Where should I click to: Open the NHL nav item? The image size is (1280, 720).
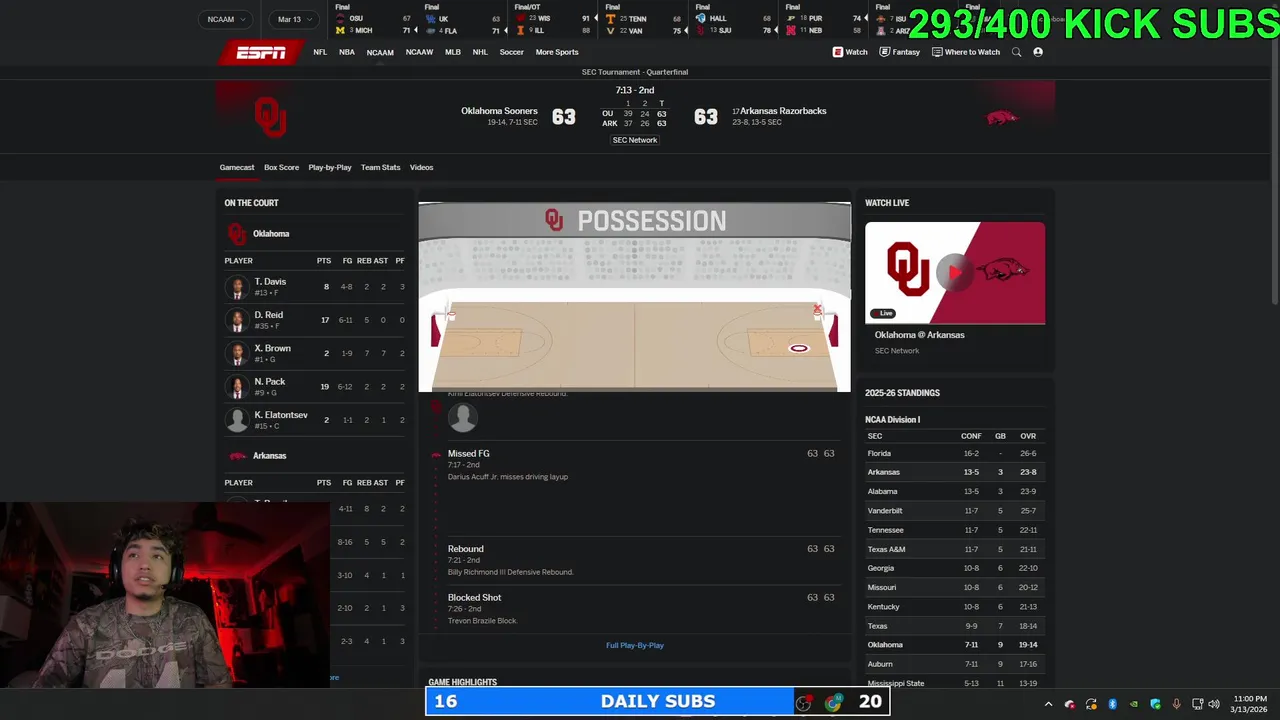coord(480,52)
